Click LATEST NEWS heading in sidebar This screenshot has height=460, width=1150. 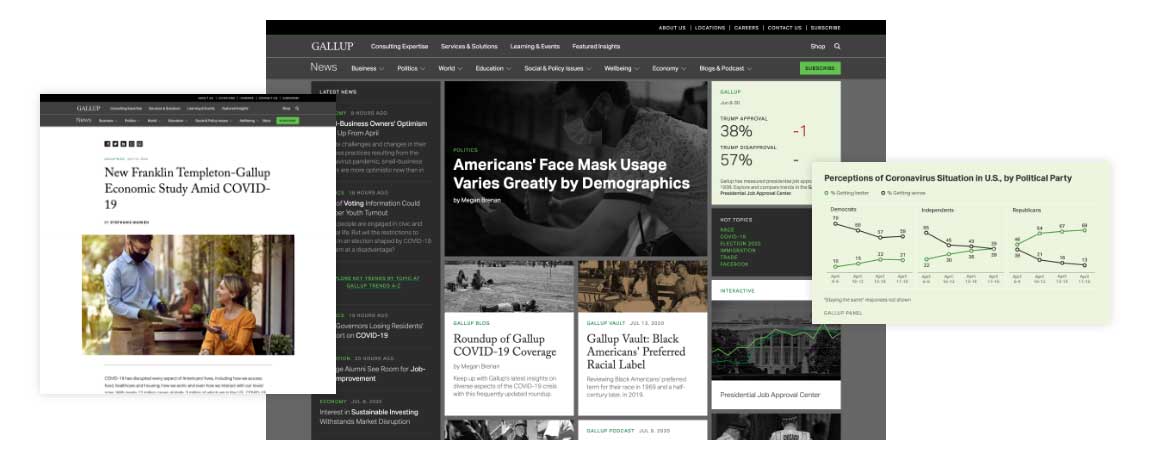pos(338,92)
